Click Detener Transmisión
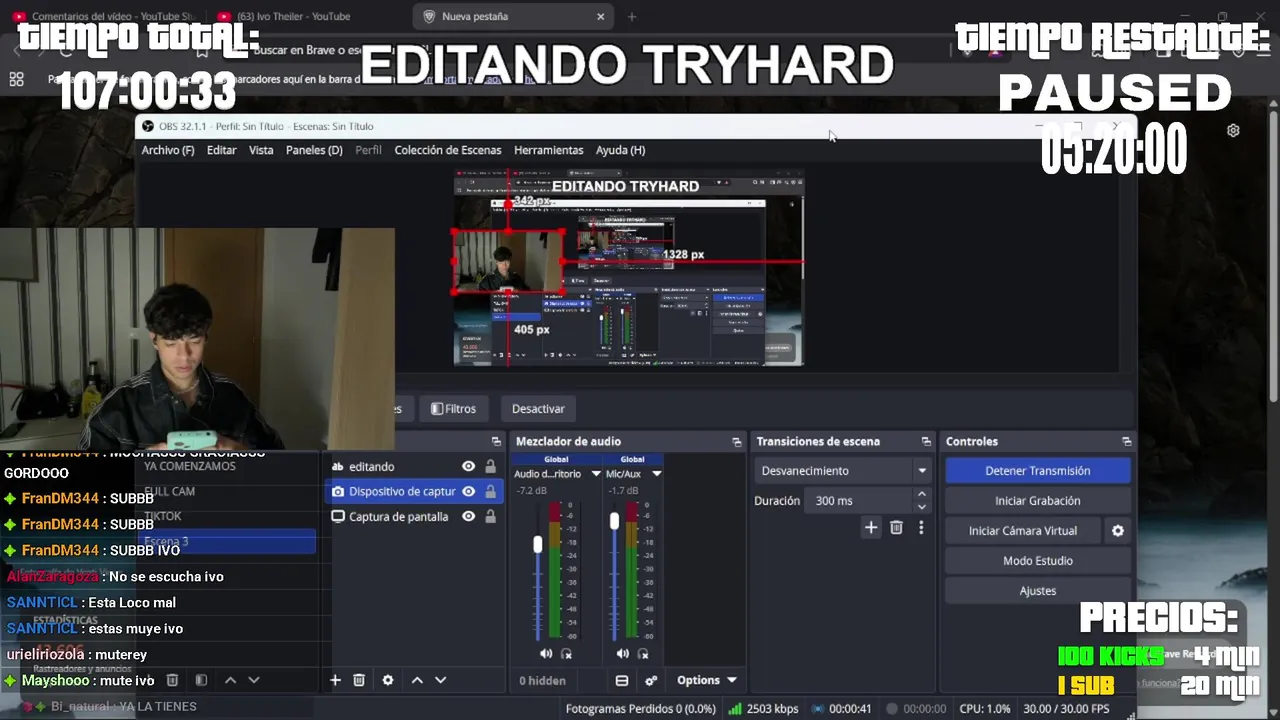This screenshot has width=1280, height=720. click(x=1037, y=470)
